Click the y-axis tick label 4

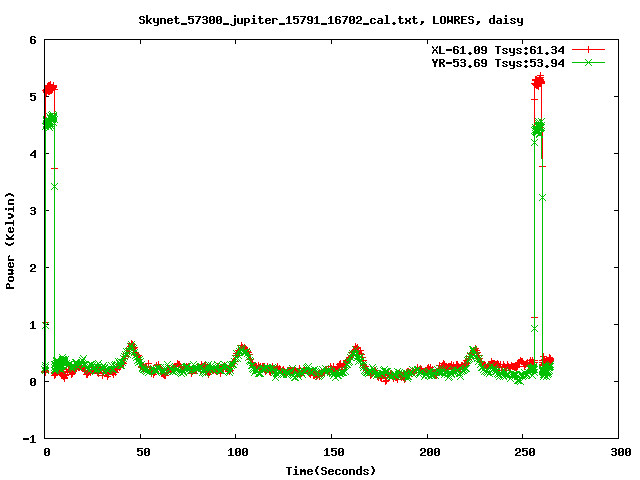pyautogui.click(x=33, y=154)
